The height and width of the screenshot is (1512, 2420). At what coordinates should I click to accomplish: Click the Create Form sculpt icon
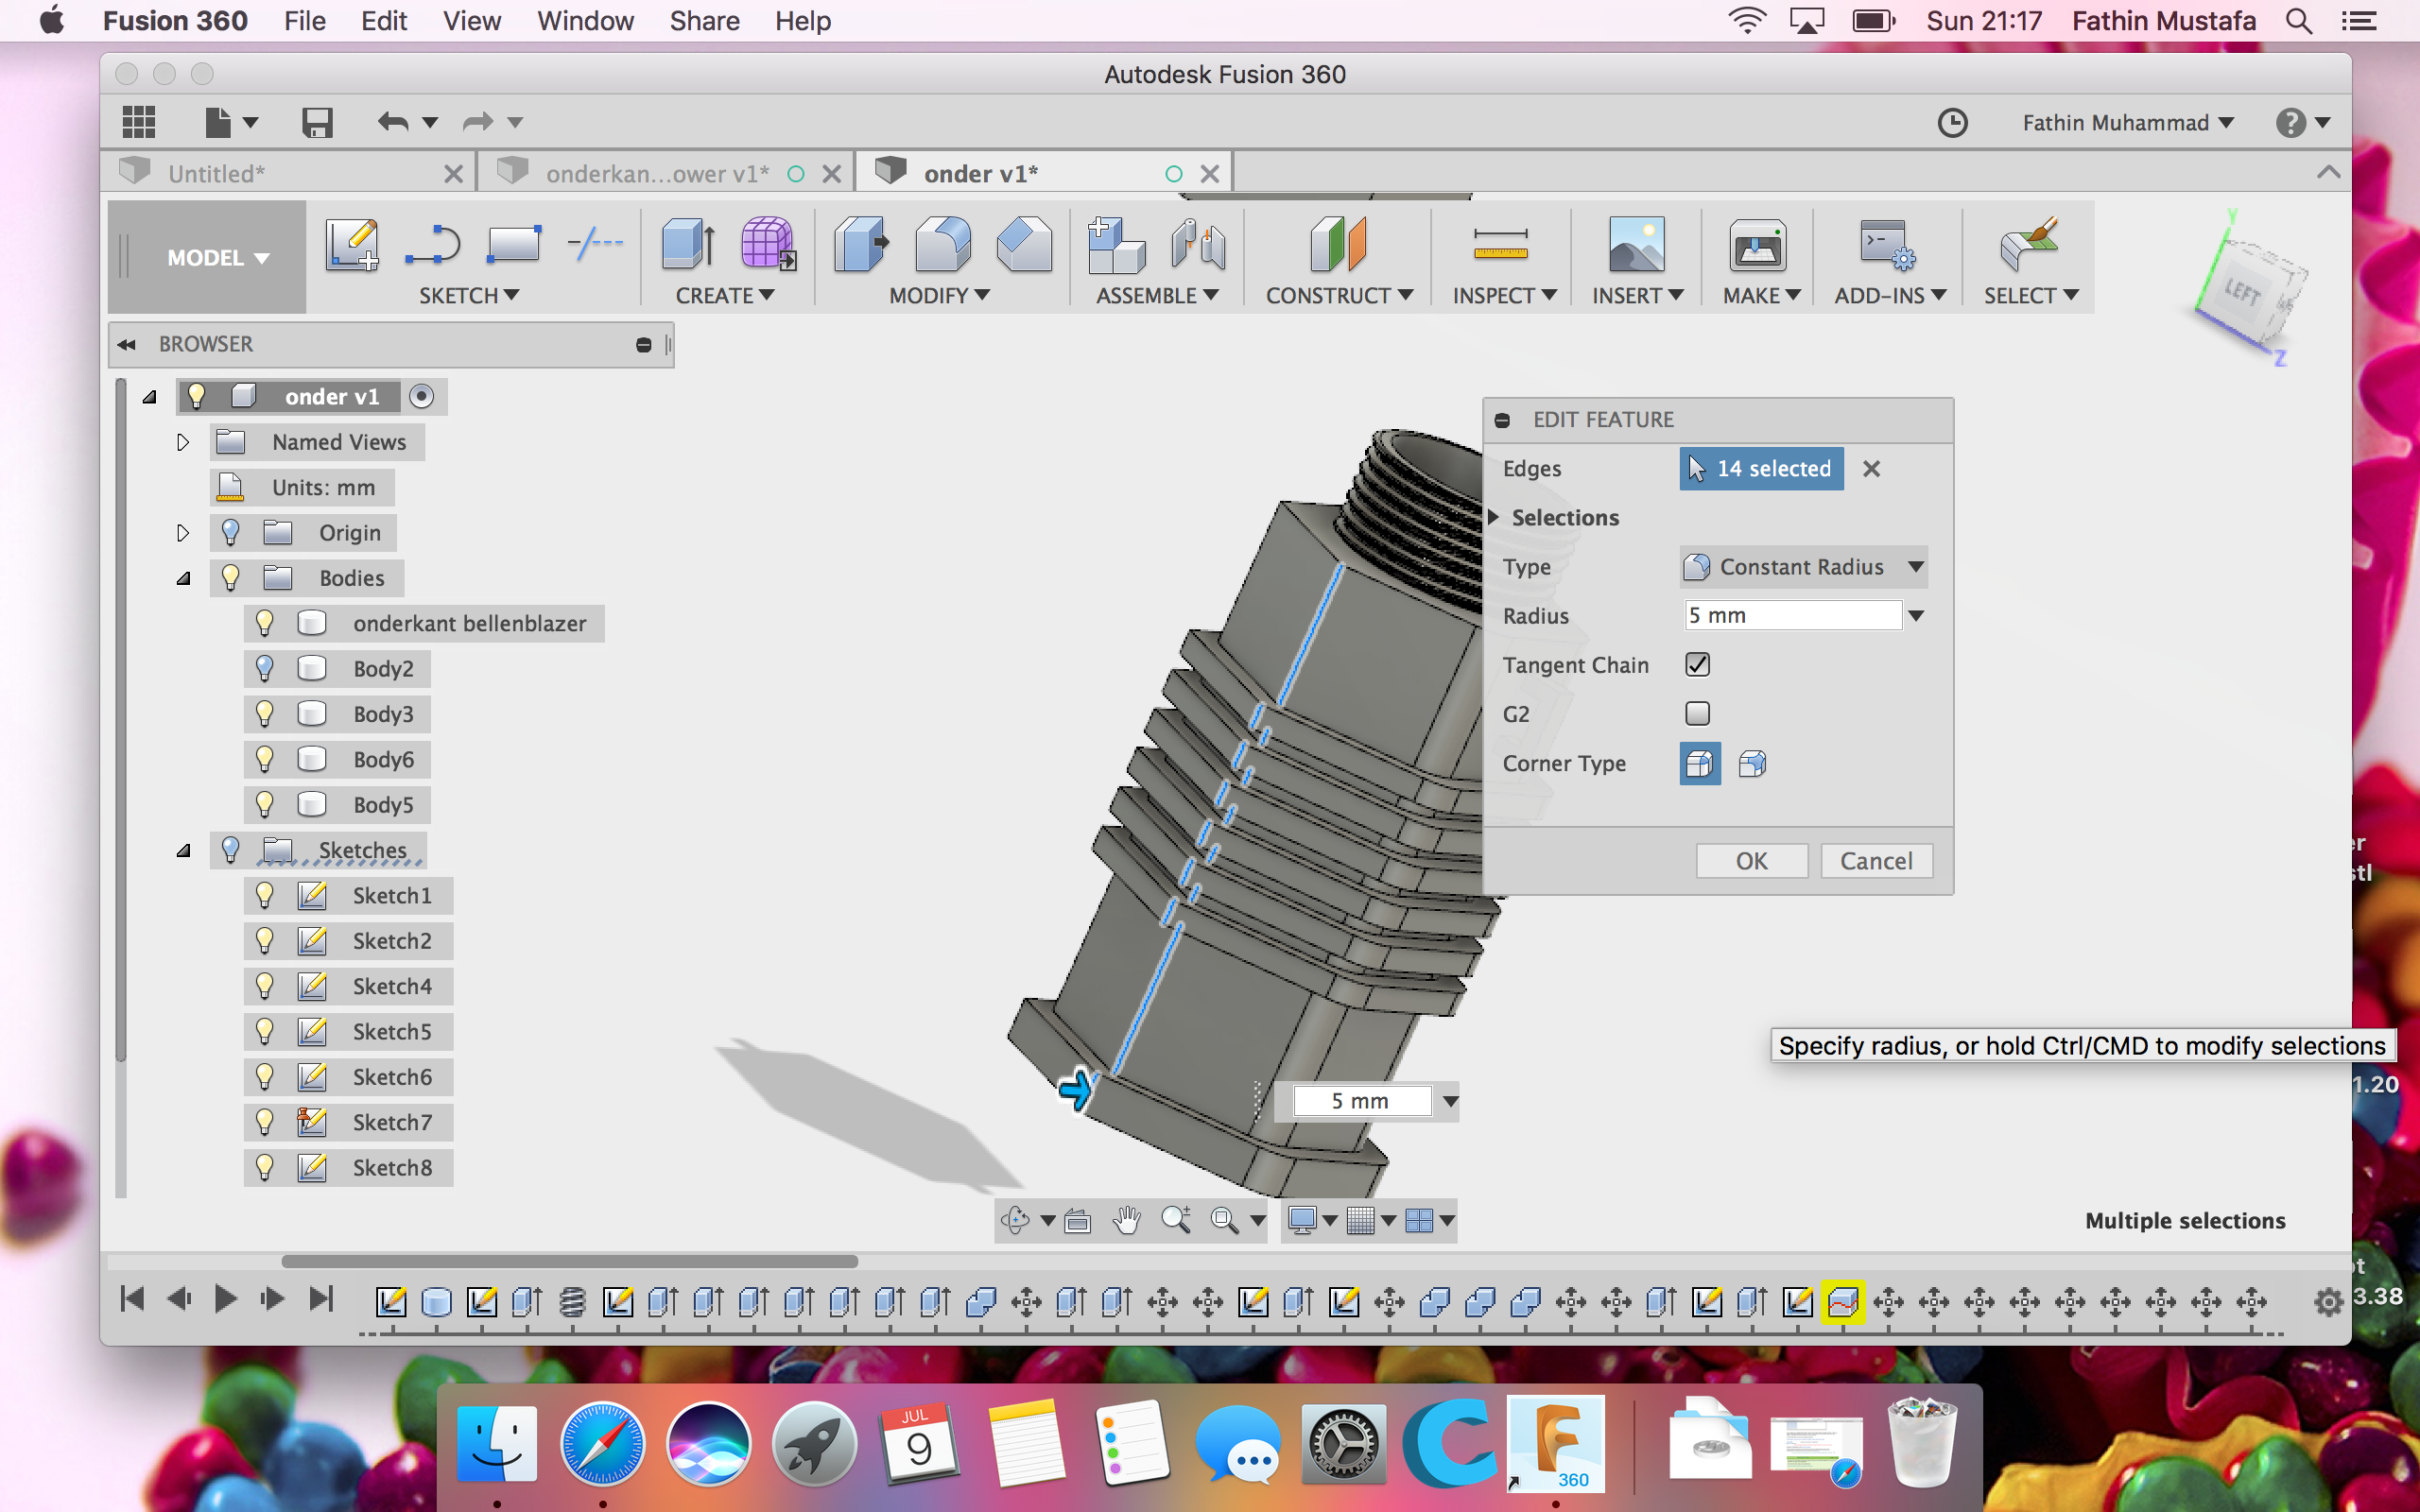[768, 245]
